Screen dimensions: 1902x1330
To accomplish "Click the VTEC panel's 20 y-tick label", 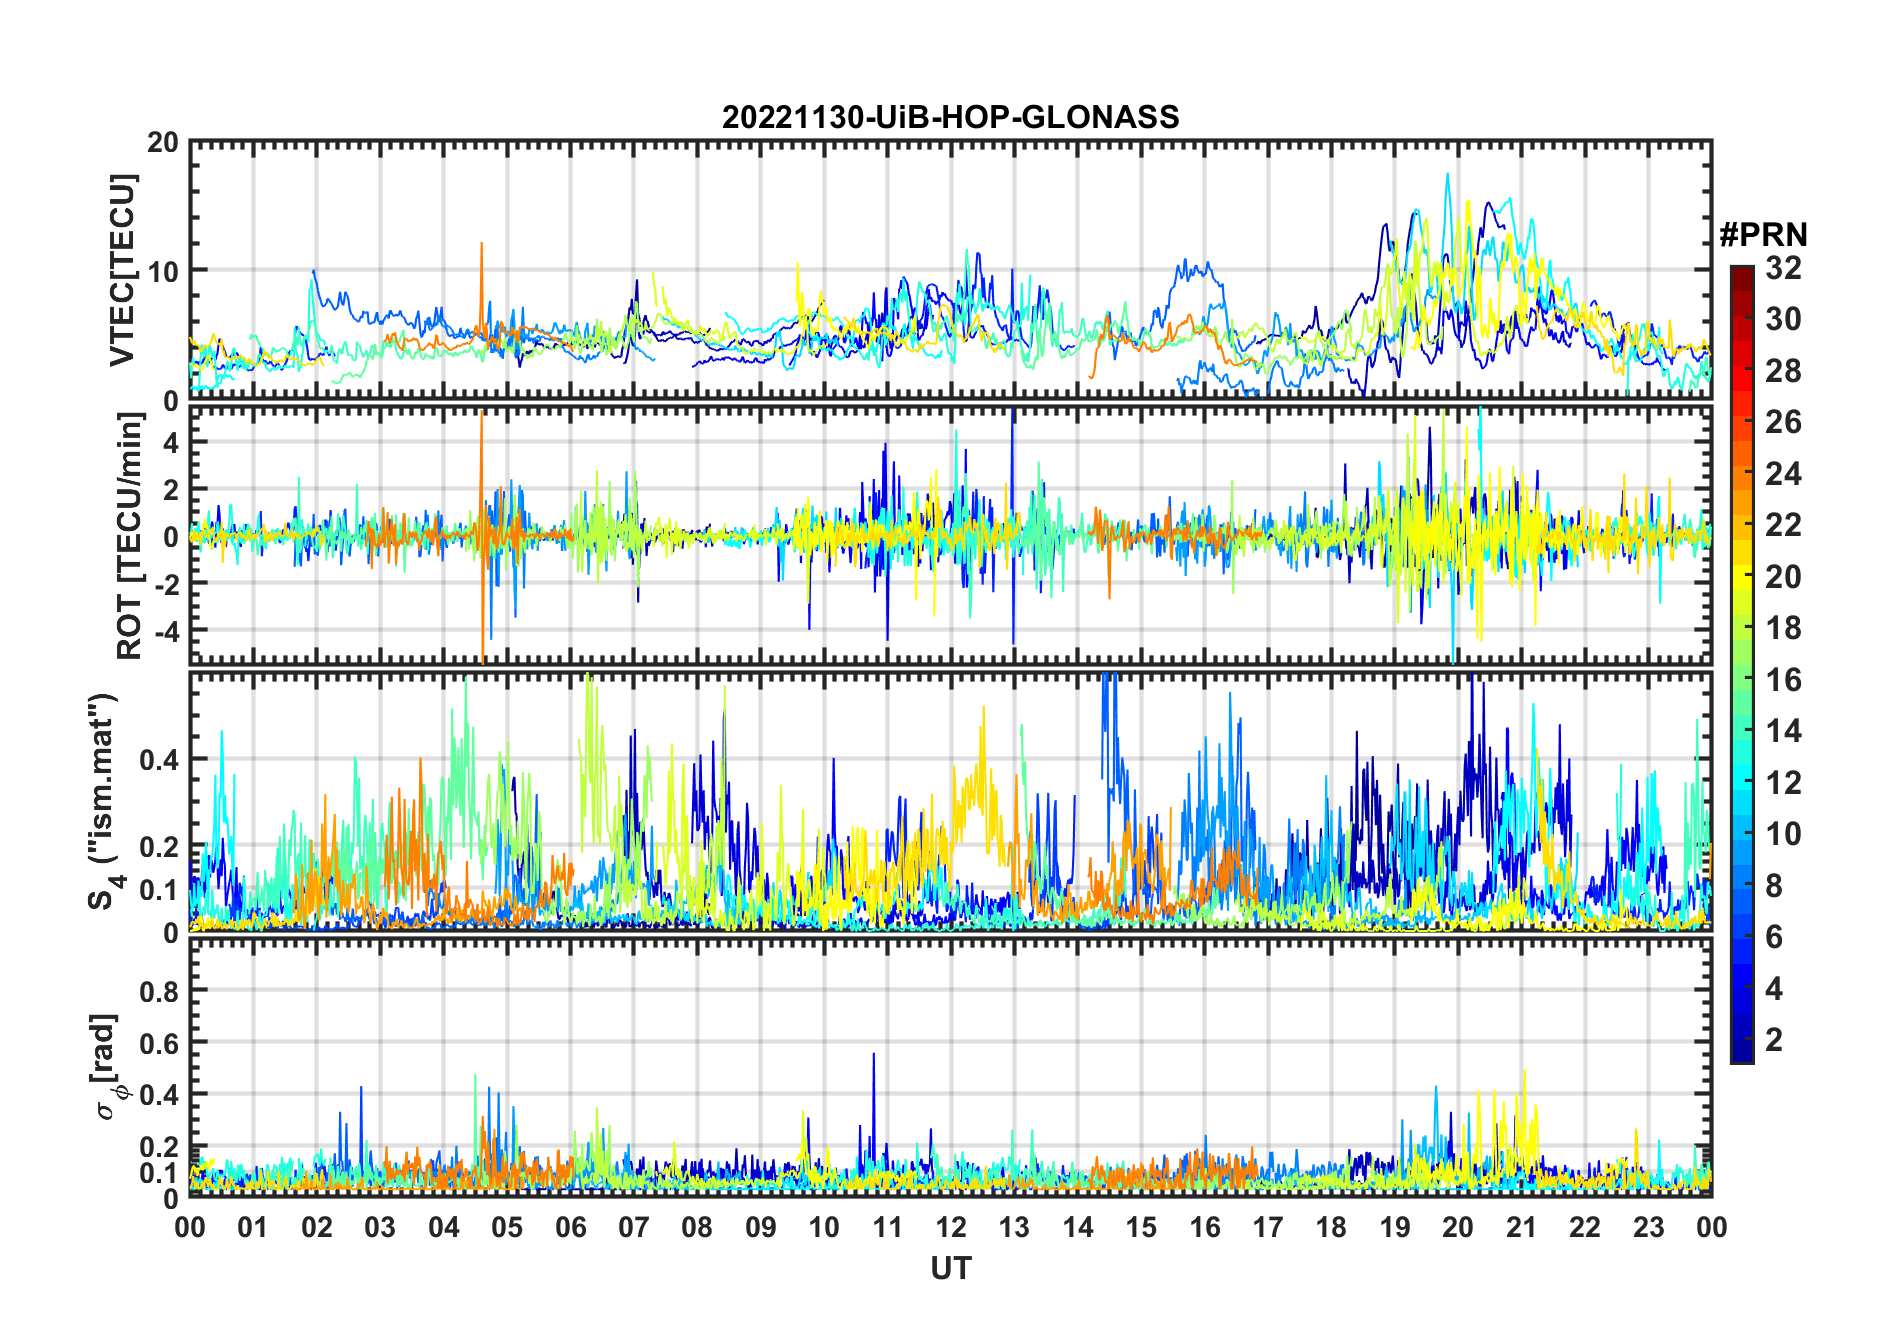I will (163, 142).
